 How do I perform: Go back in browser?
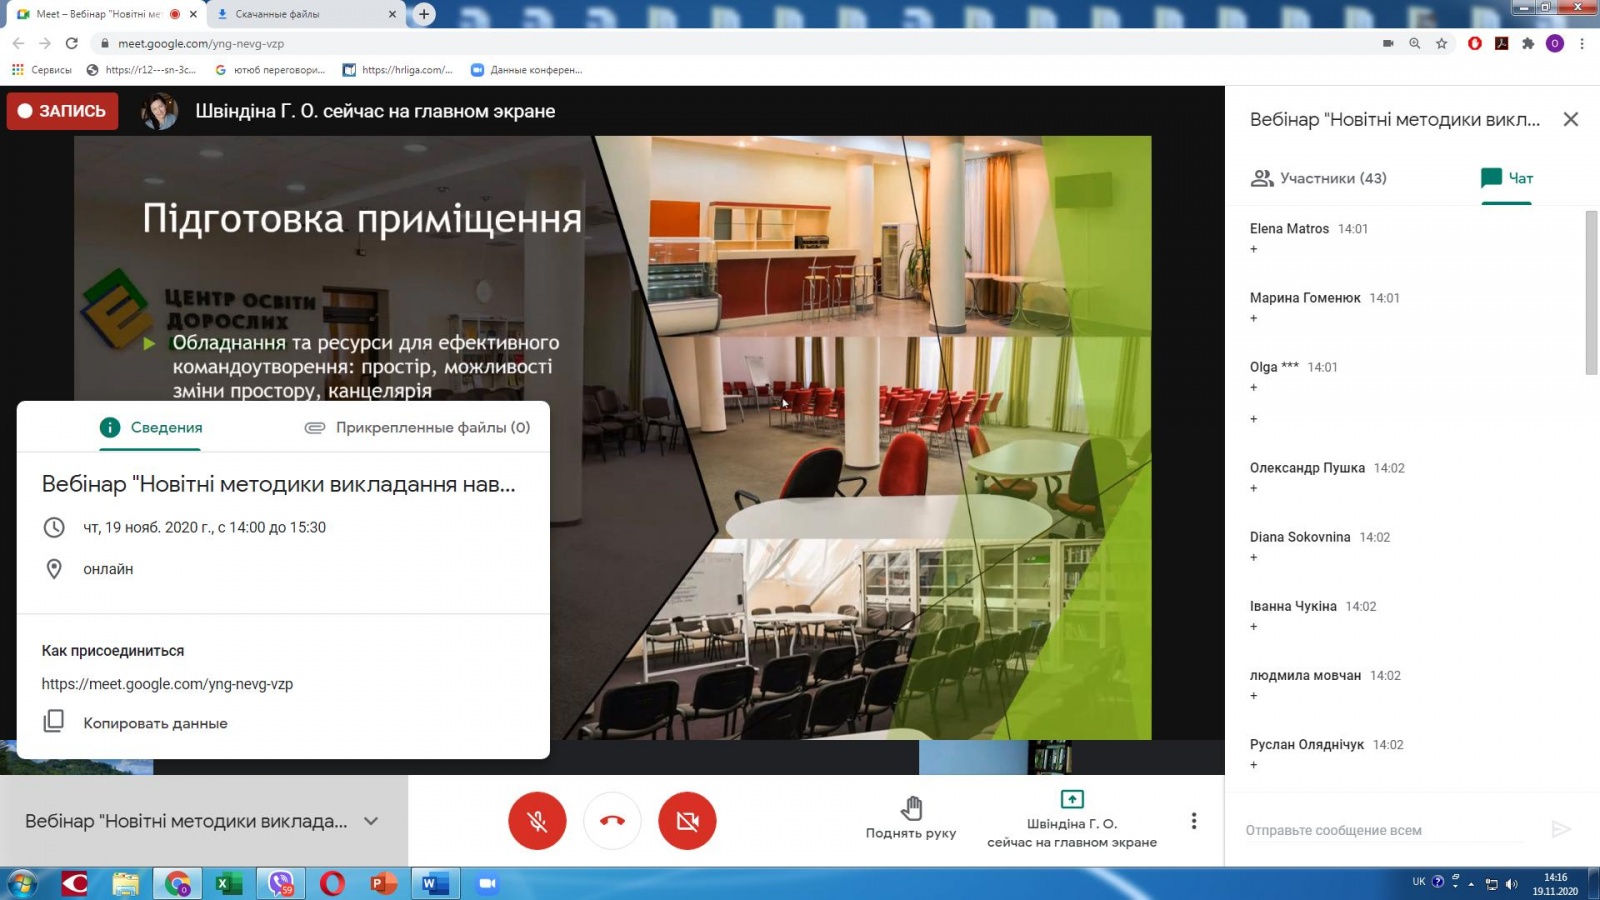(x=18, y=43)
